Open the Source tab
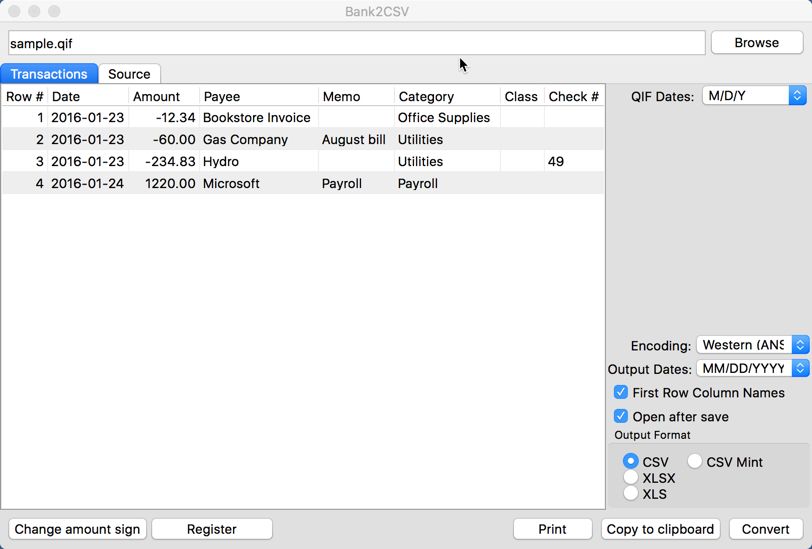 click(129, 74)
